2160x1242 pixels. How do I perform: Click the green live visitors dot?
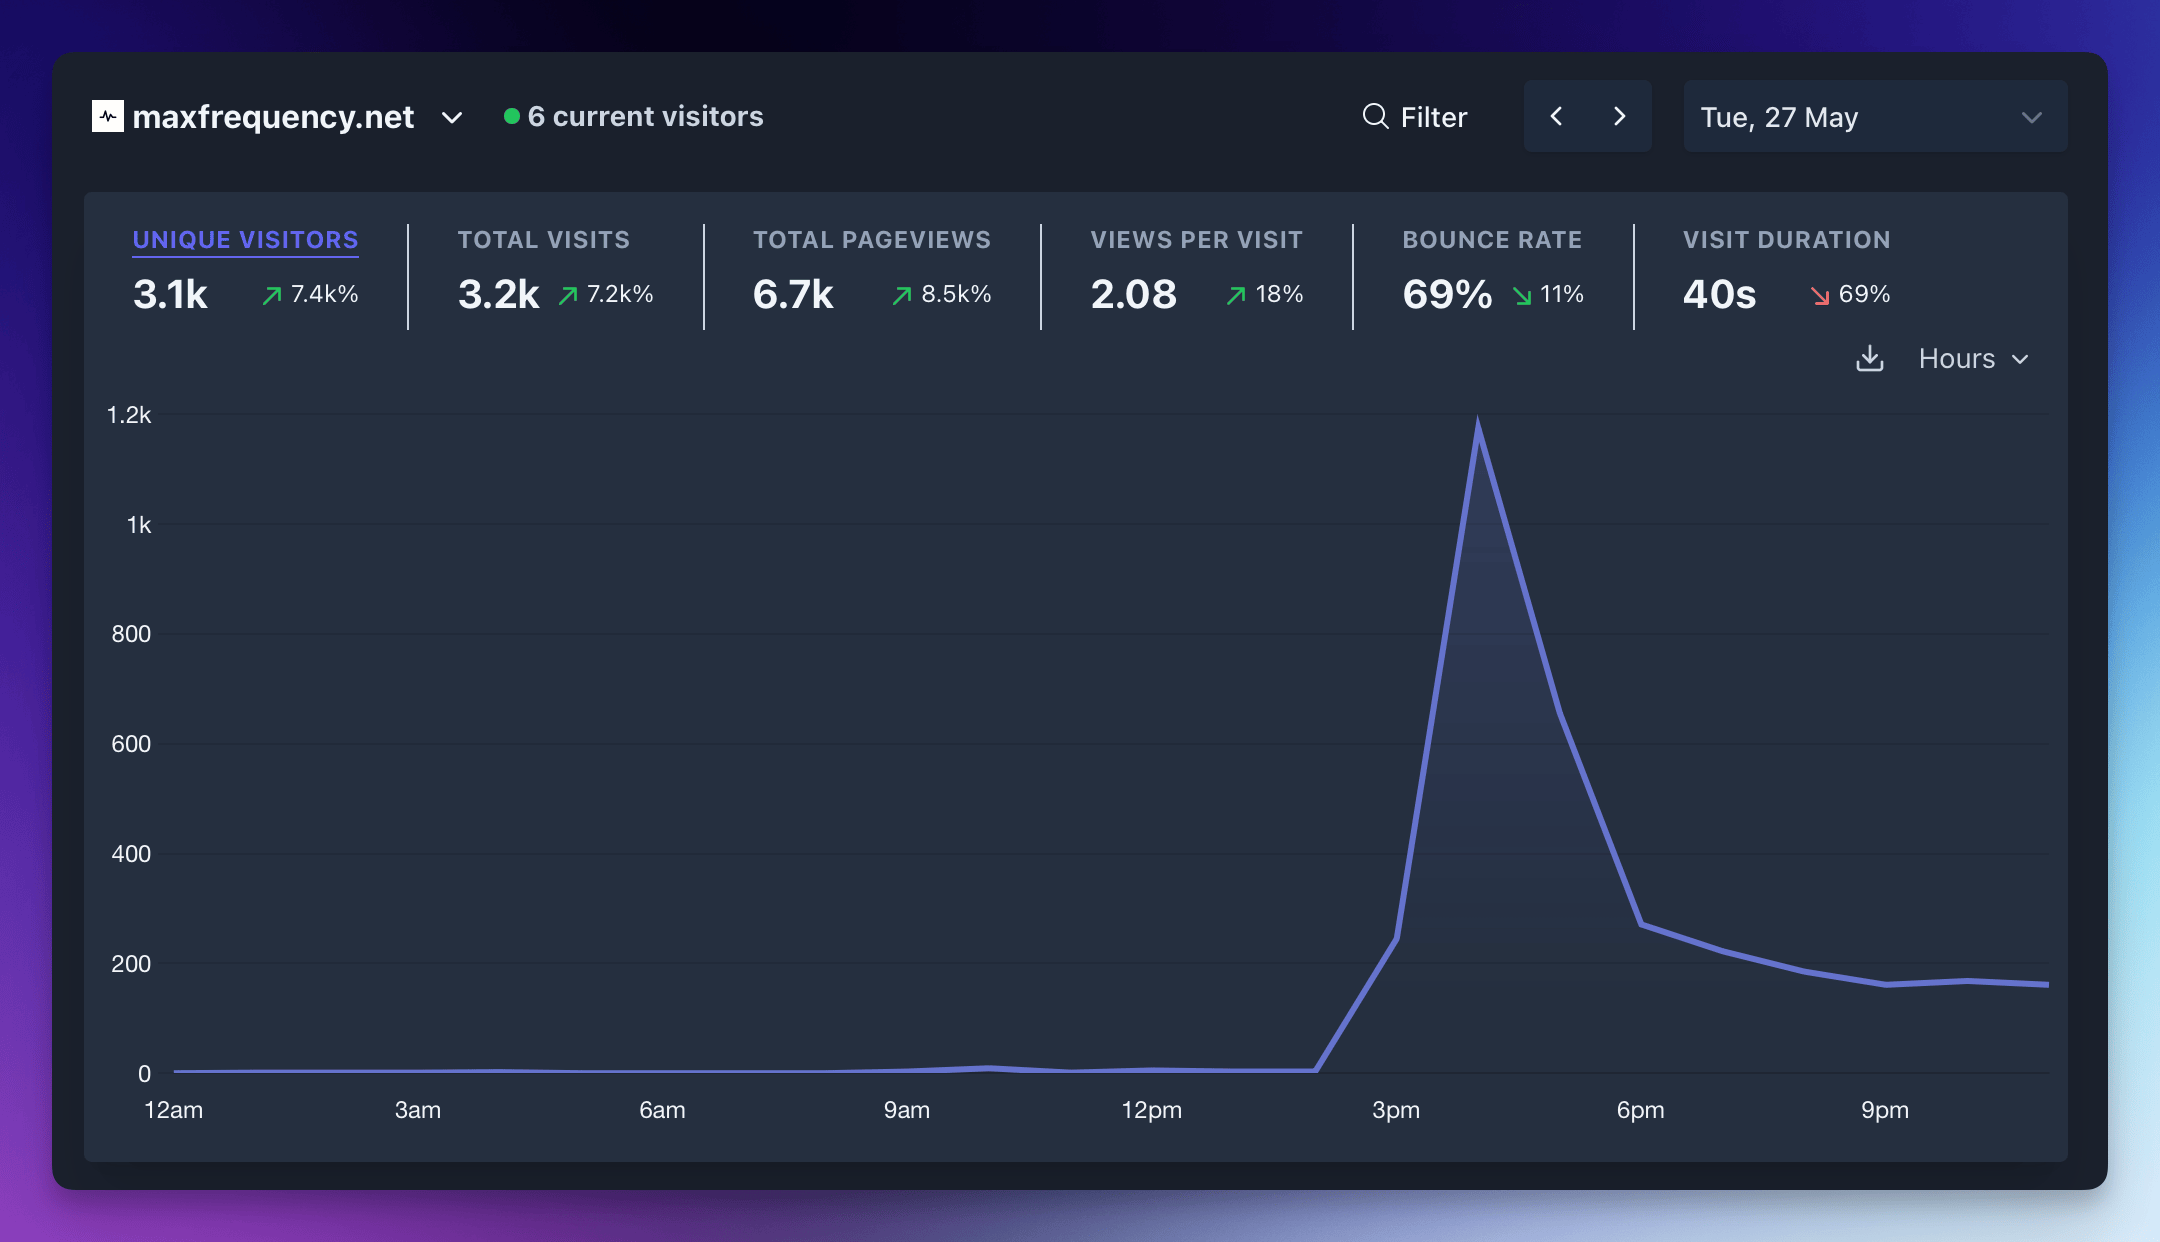(x=513, y=116)
